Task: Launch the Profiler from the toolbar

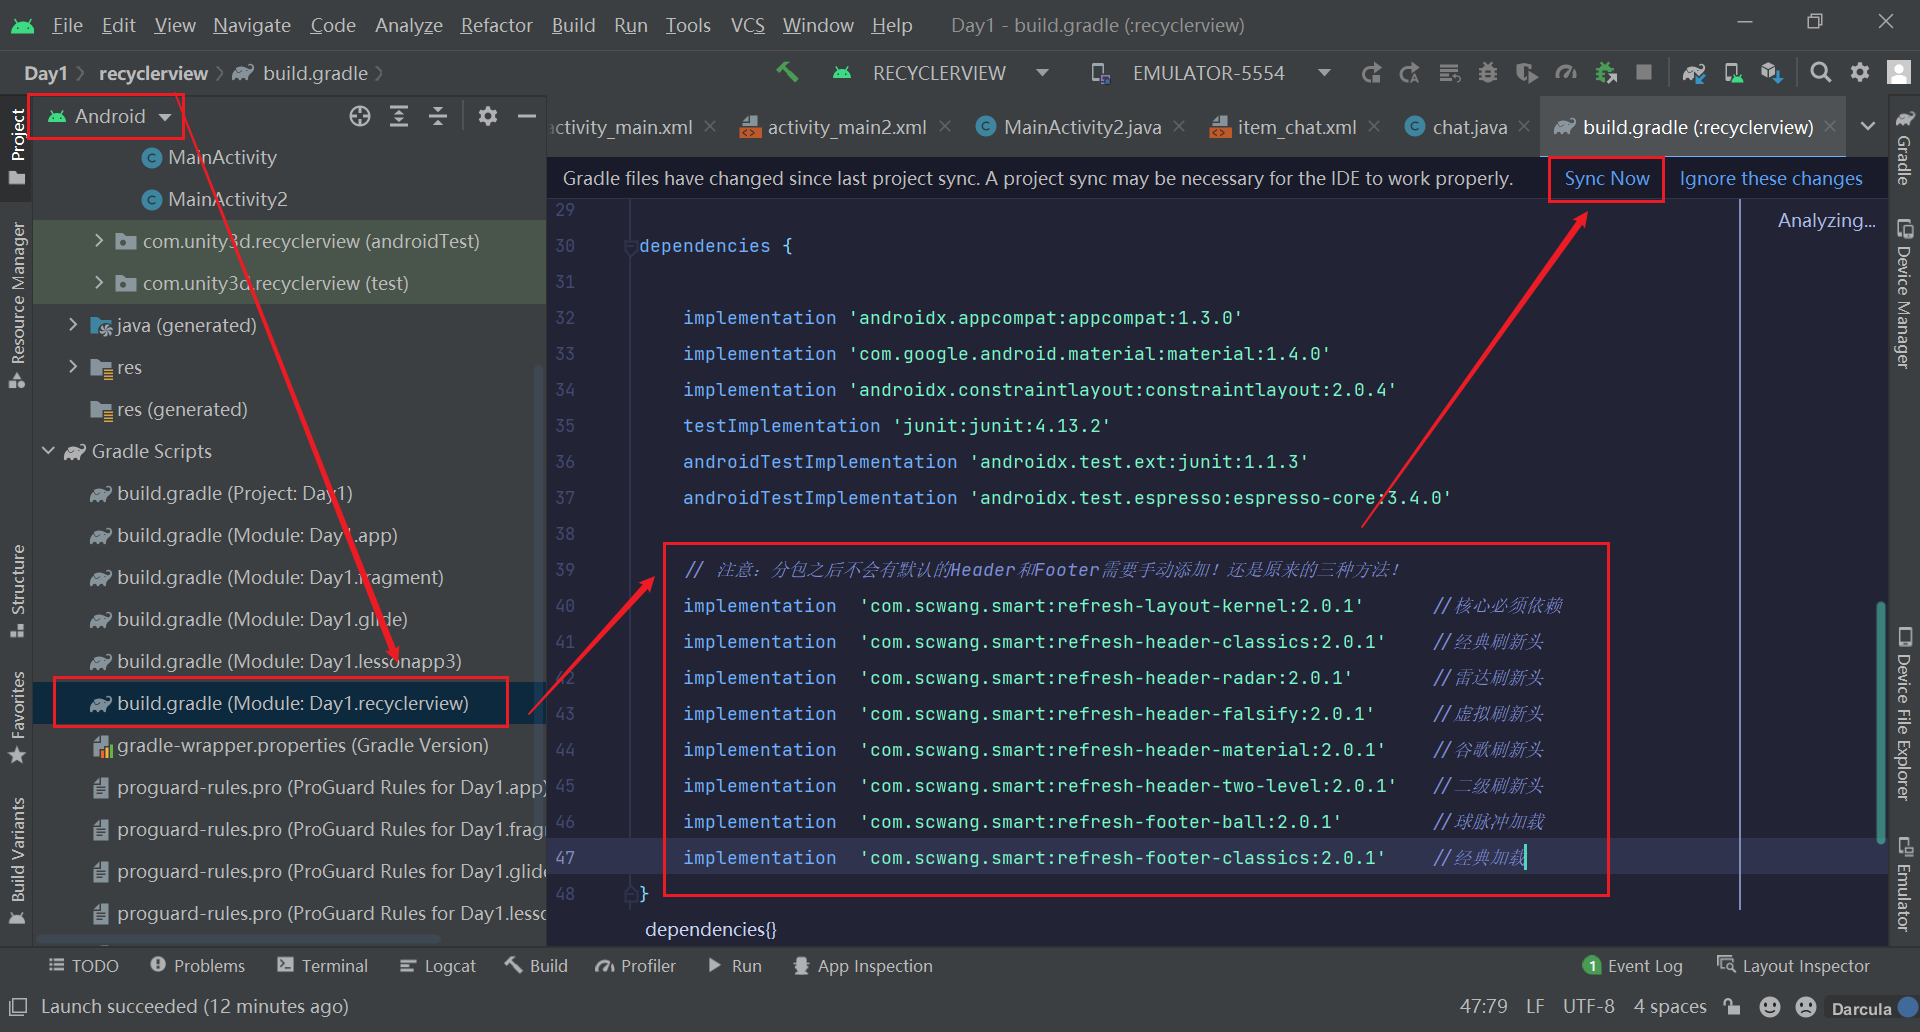Action: (1566, 72)
